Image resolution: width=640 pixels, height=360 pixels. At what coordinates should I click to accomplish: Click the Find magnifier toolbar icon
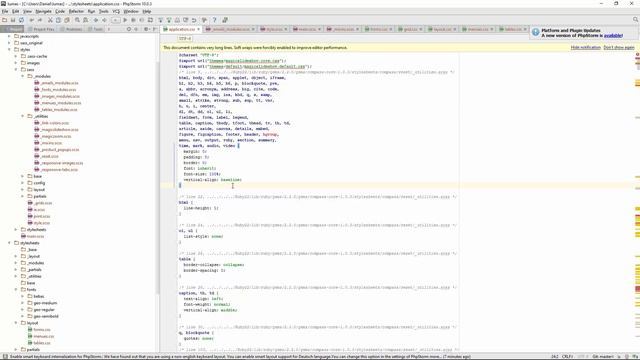[77, 20]
